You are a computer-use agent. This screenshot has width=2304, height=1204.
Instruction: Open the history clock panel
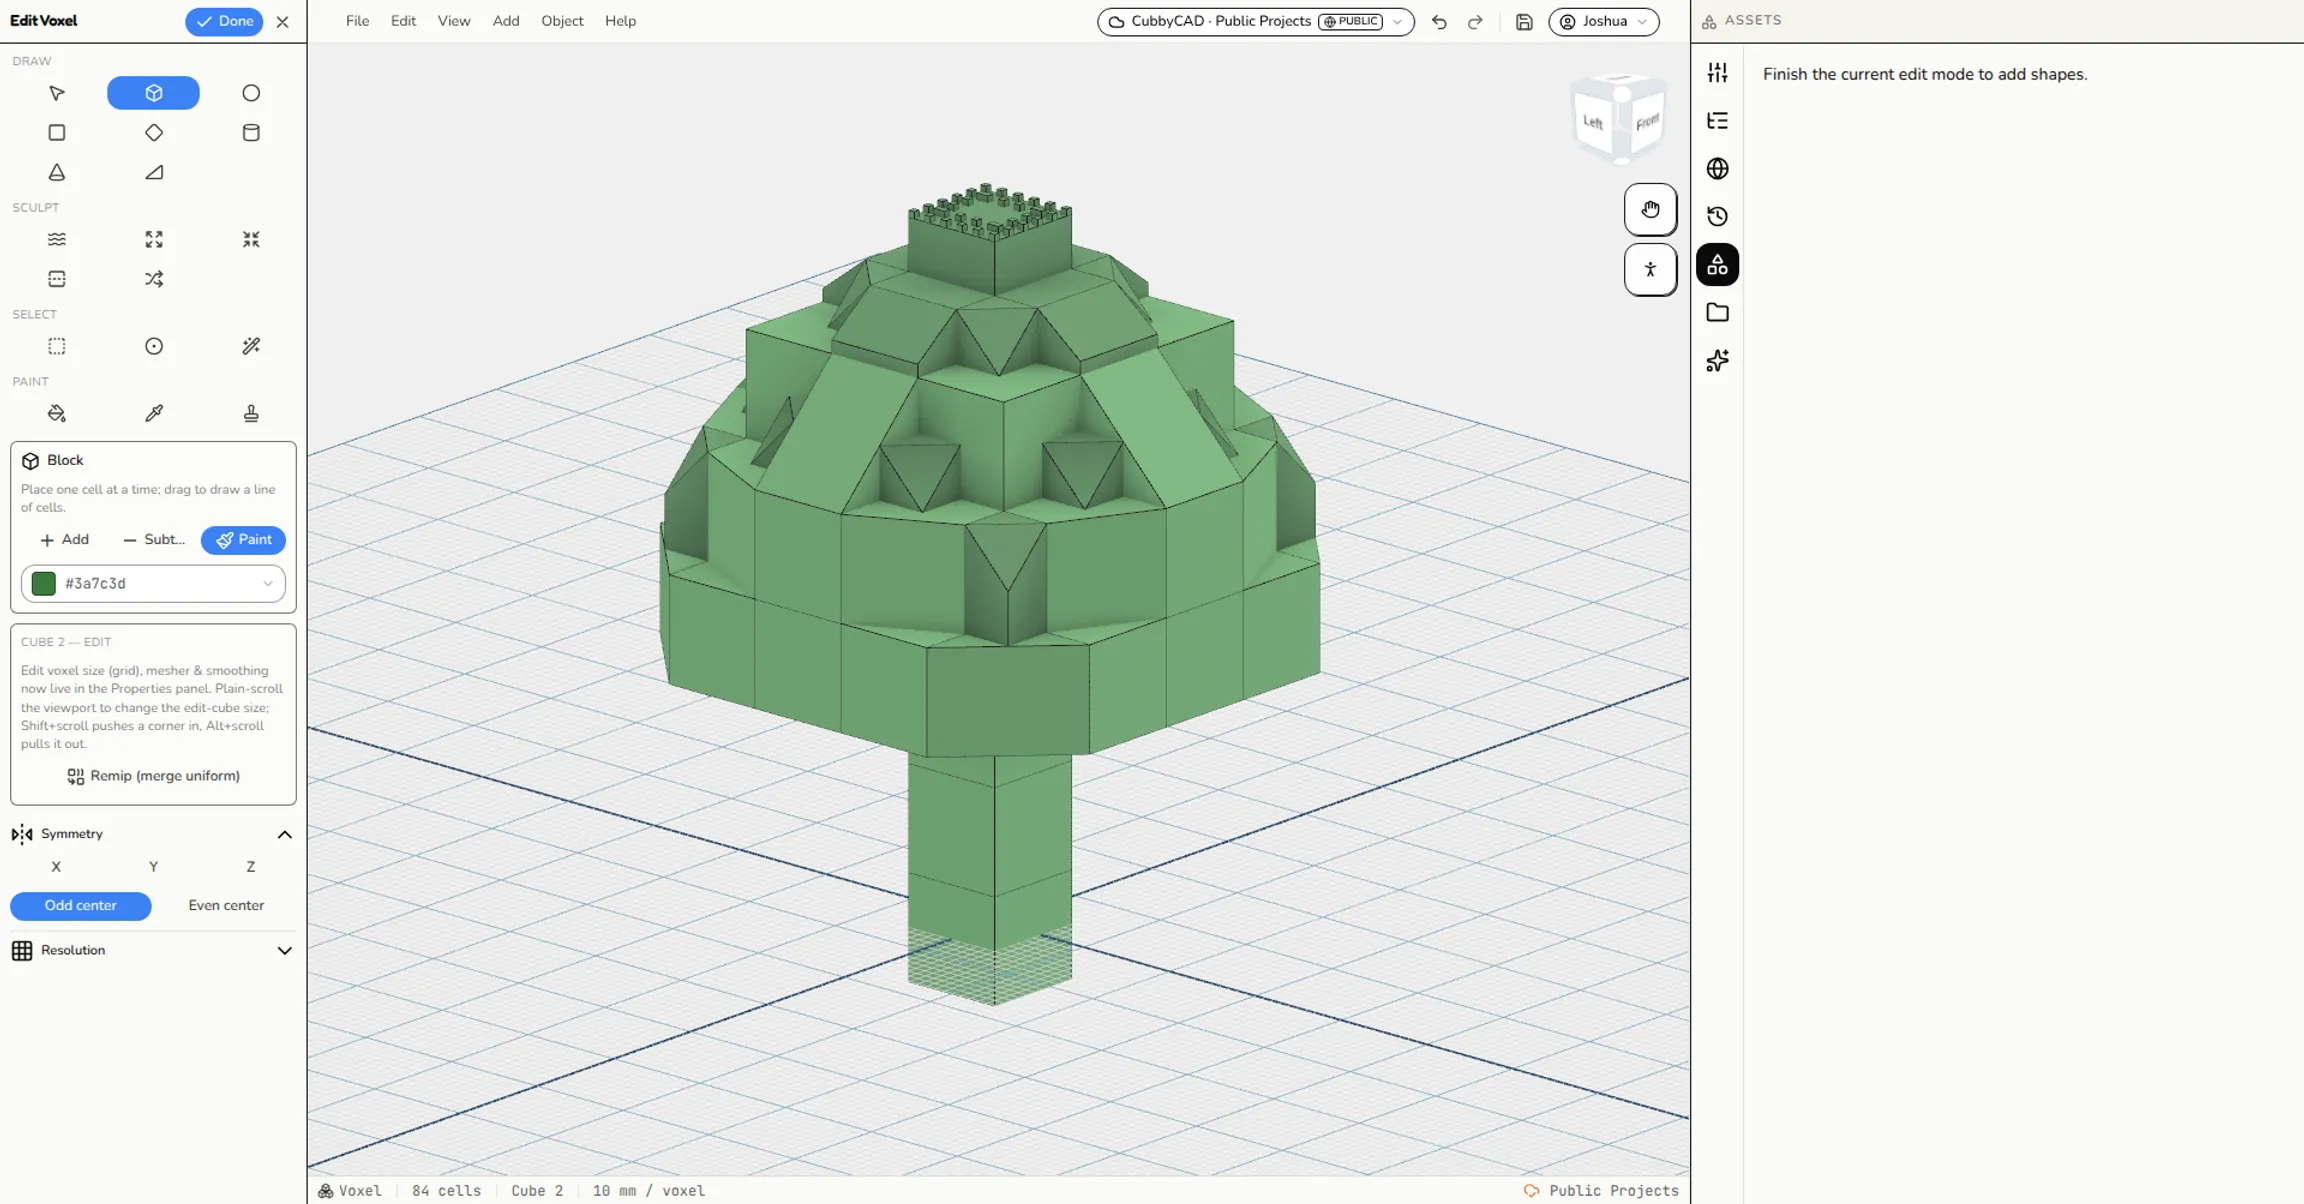[1717, 217]
